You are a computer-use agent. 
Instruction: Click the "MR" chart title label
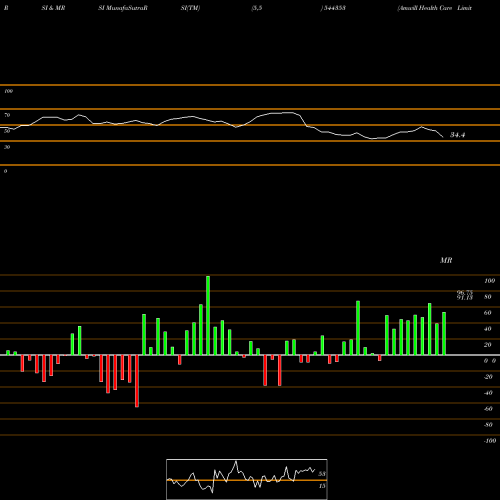tap(446, 260)
